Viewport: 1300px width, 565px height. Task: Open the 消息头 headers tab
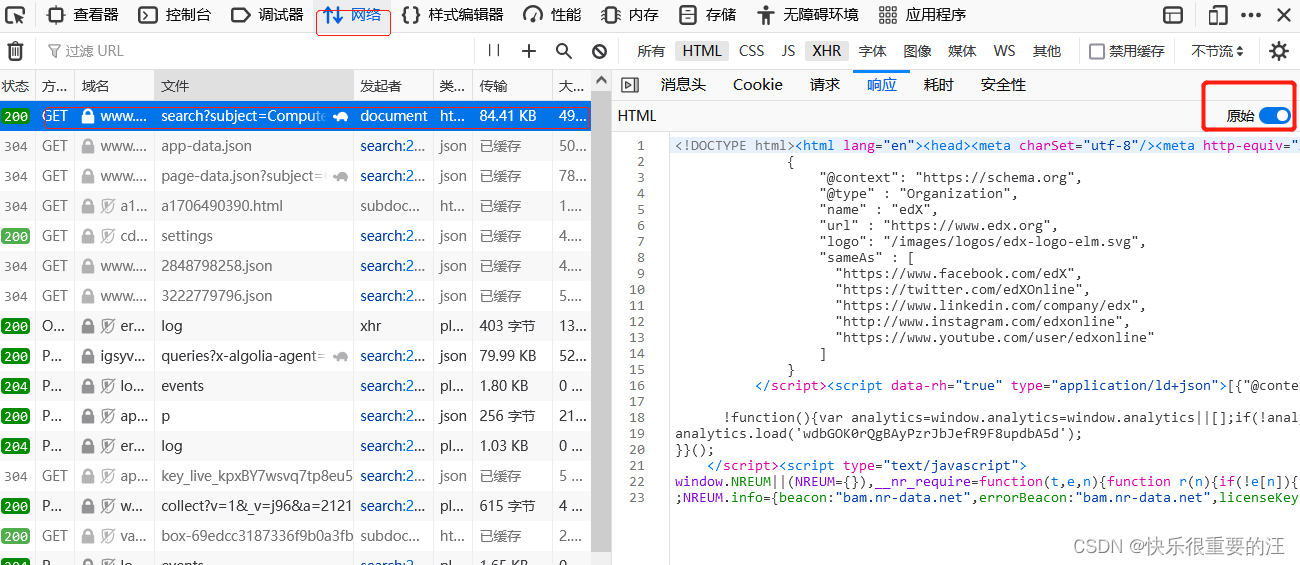(683, 85)
